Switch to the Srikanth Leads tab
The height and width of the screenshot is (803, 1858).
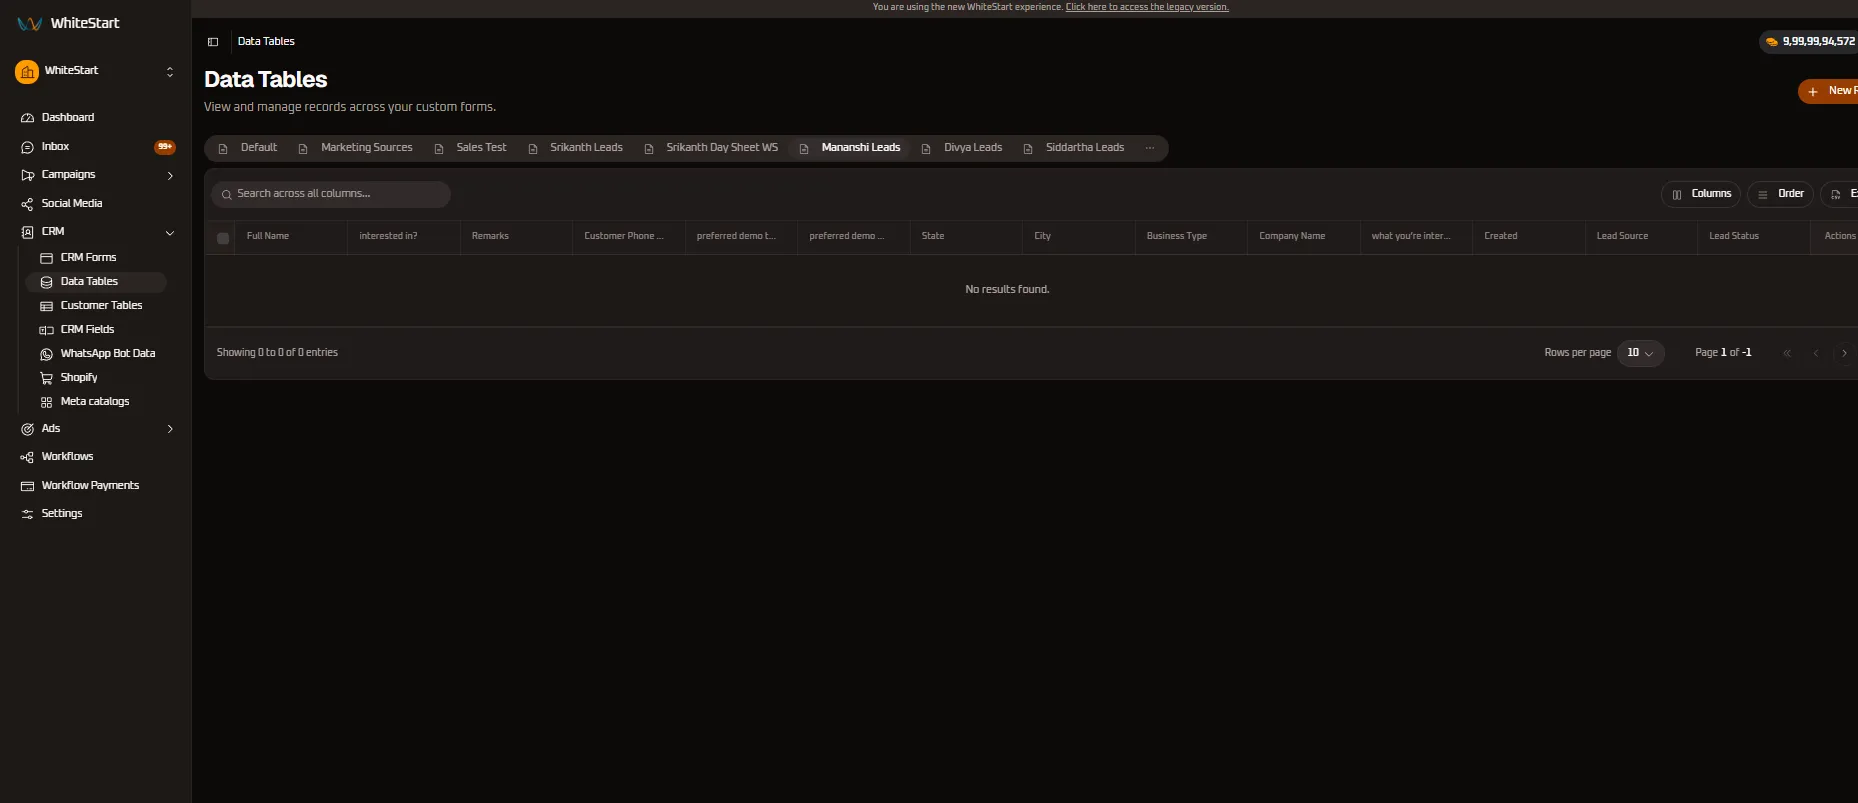click(576, 148)
